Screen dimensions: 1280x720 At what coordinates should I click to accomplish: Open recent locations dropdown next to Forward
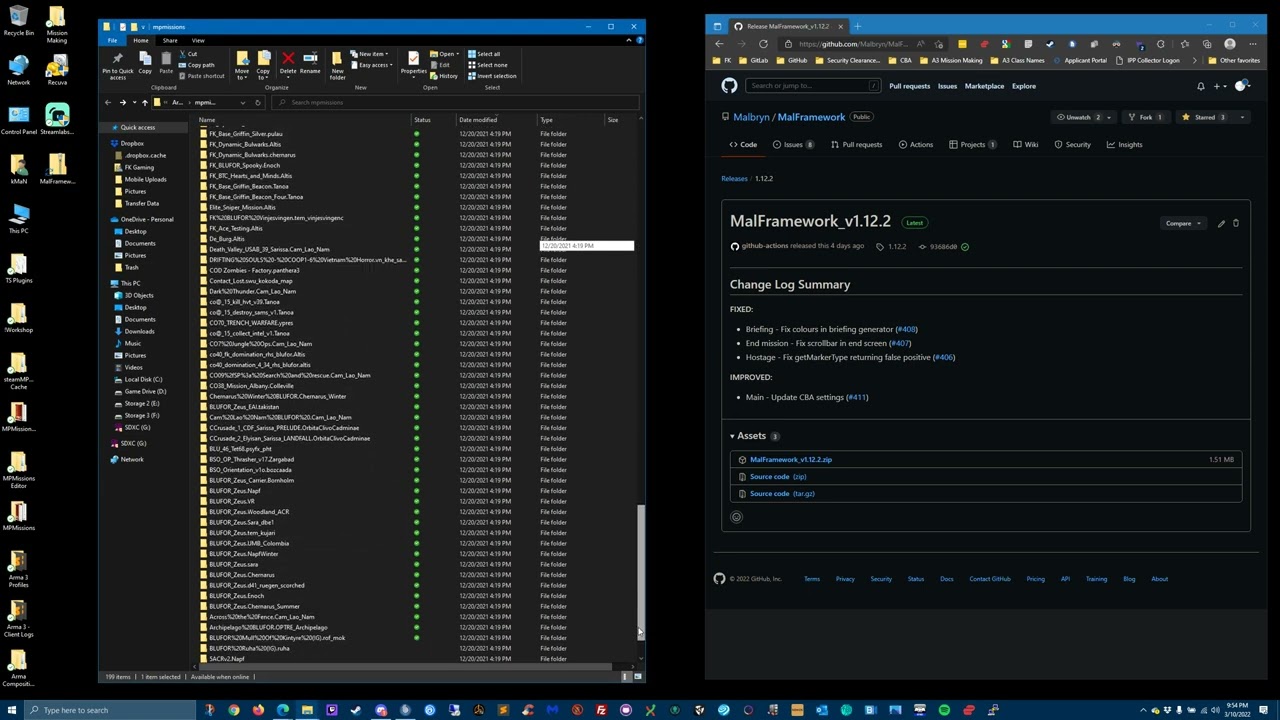pos(133,102)
